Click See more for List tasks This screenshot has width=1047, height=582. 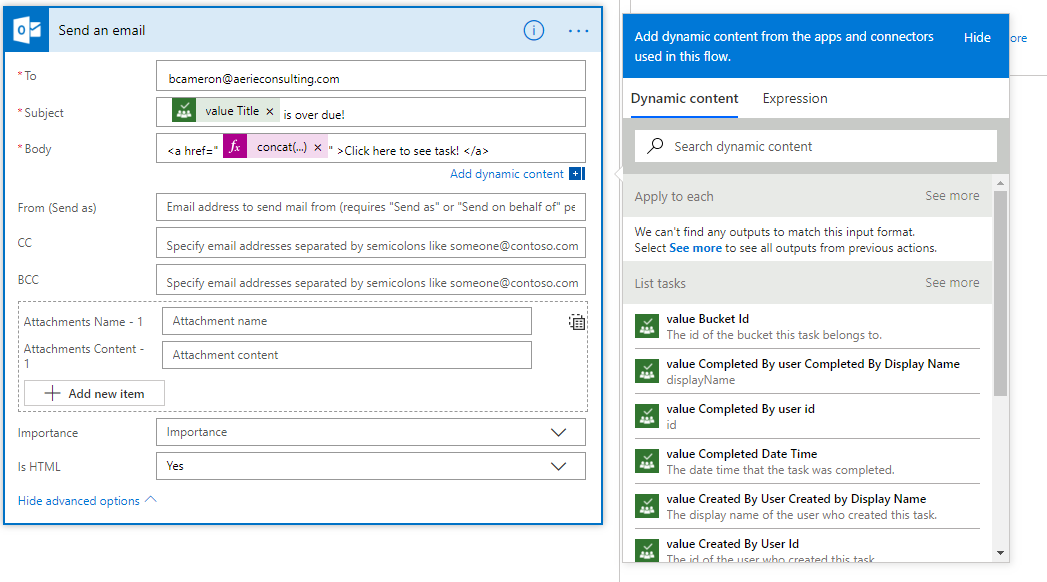[x=952, y=282]
